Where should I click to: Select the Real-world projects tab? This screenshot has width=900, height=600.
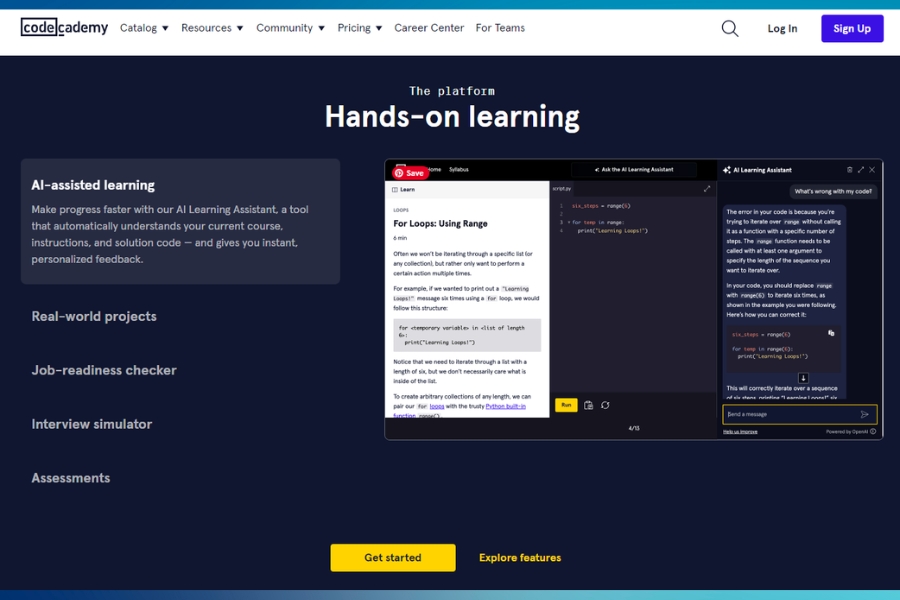(94, 316)
